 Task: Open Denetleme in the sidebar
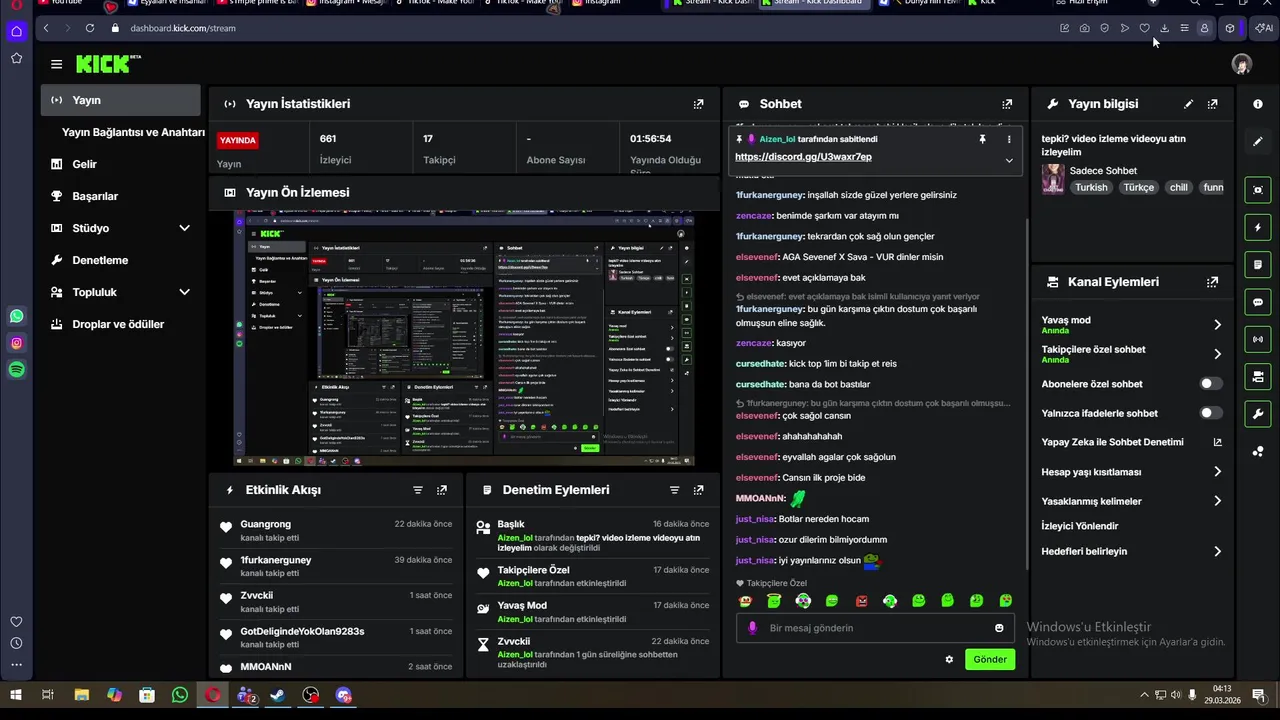tap(100, 260)
